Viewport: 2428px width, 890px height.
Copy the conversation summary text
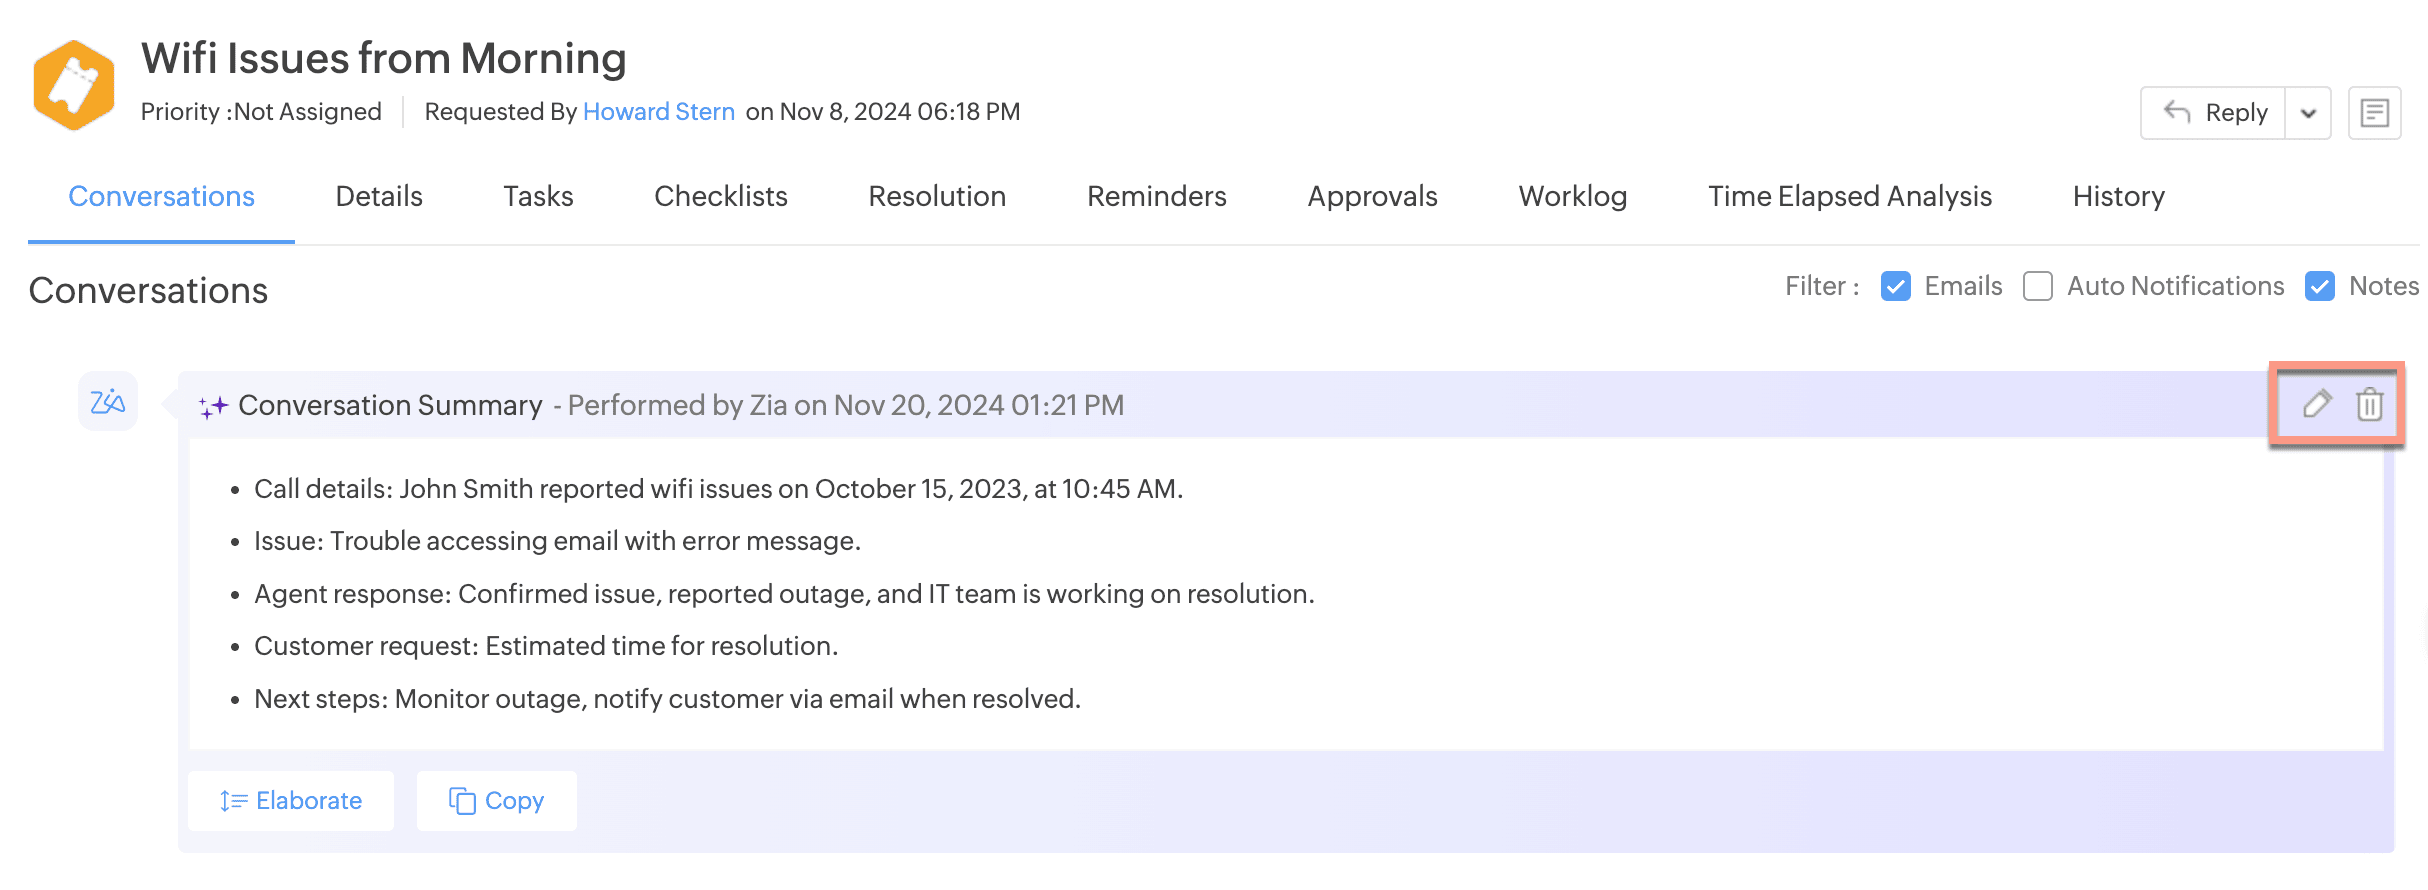point(497,801)
